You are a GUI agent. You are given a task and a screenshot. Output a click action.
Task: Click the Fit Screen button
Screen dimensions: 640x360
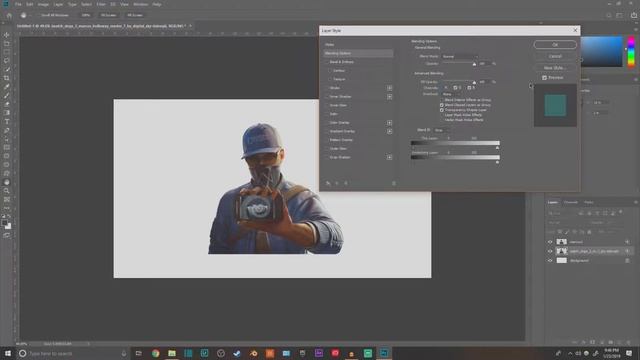pyautogui.click(x=109, y=15)
